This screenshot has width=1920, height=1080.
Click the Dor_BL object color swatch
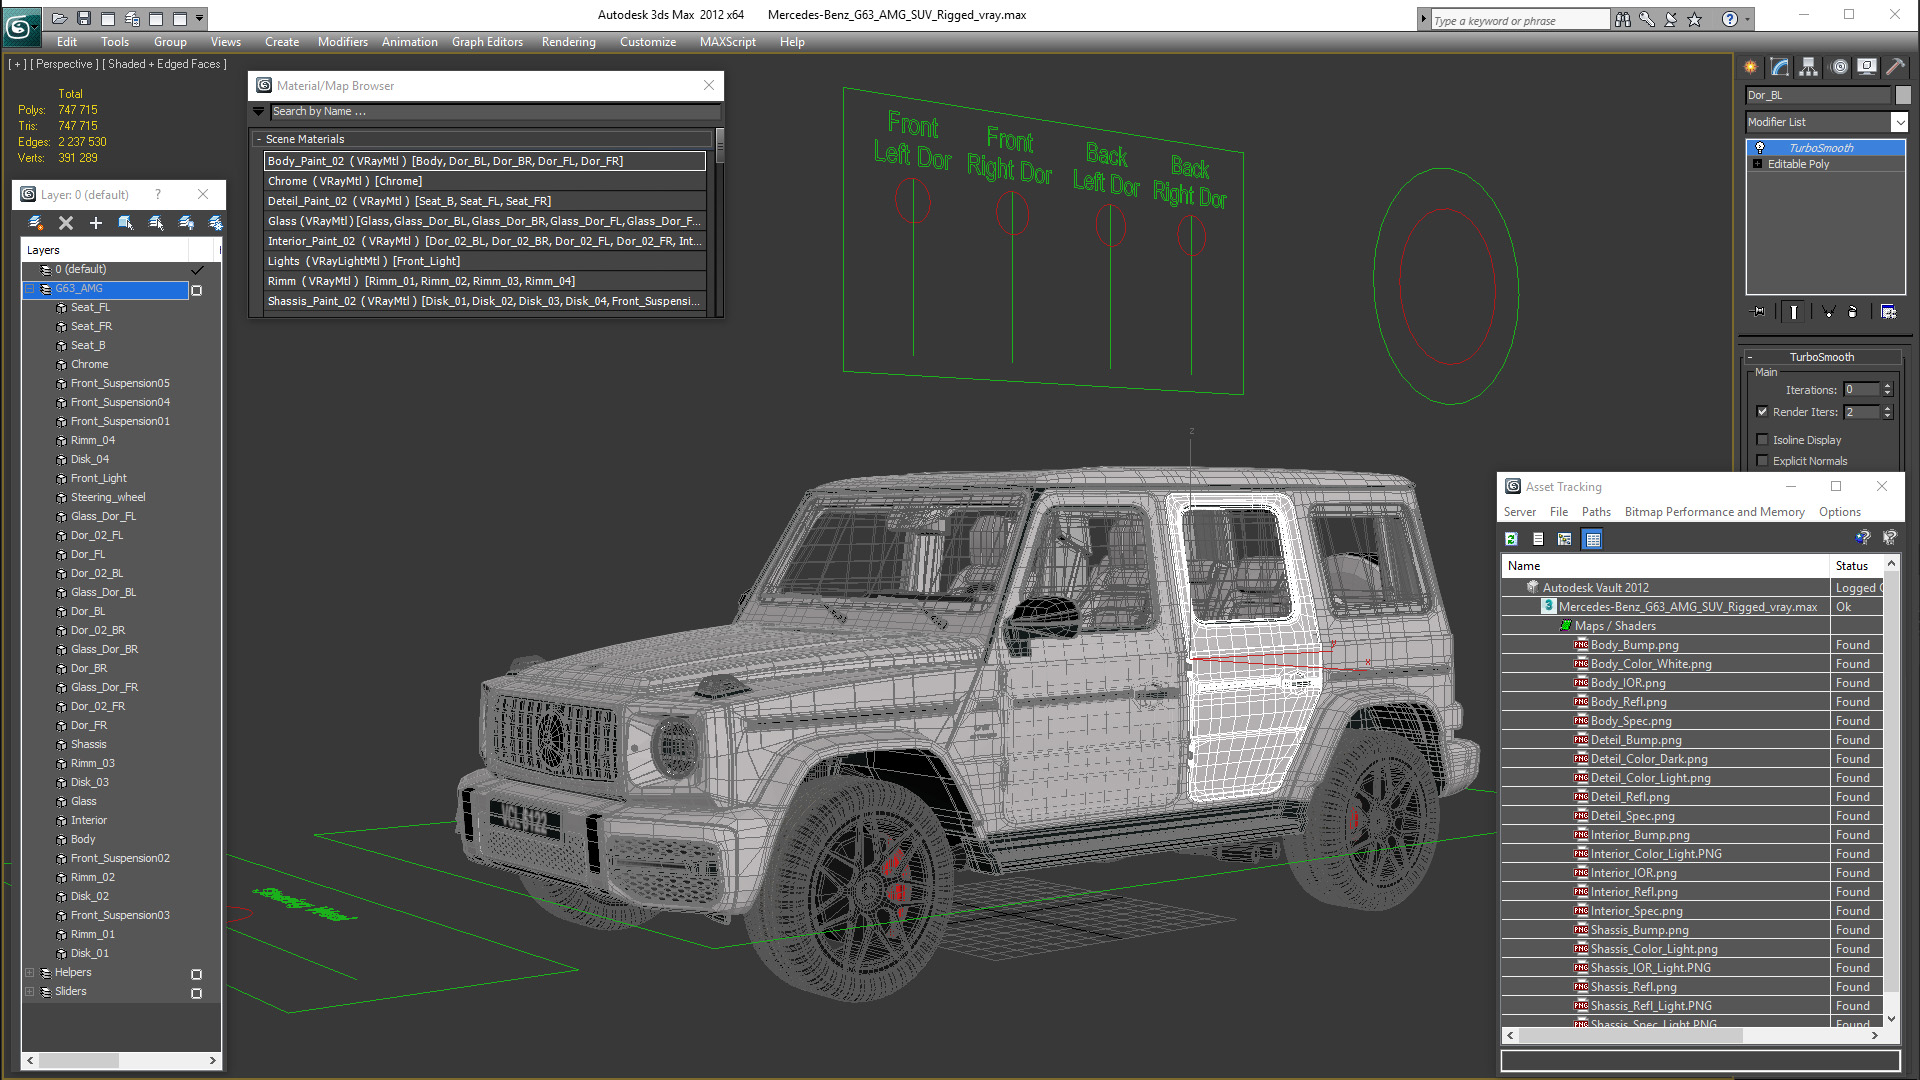1903,95
